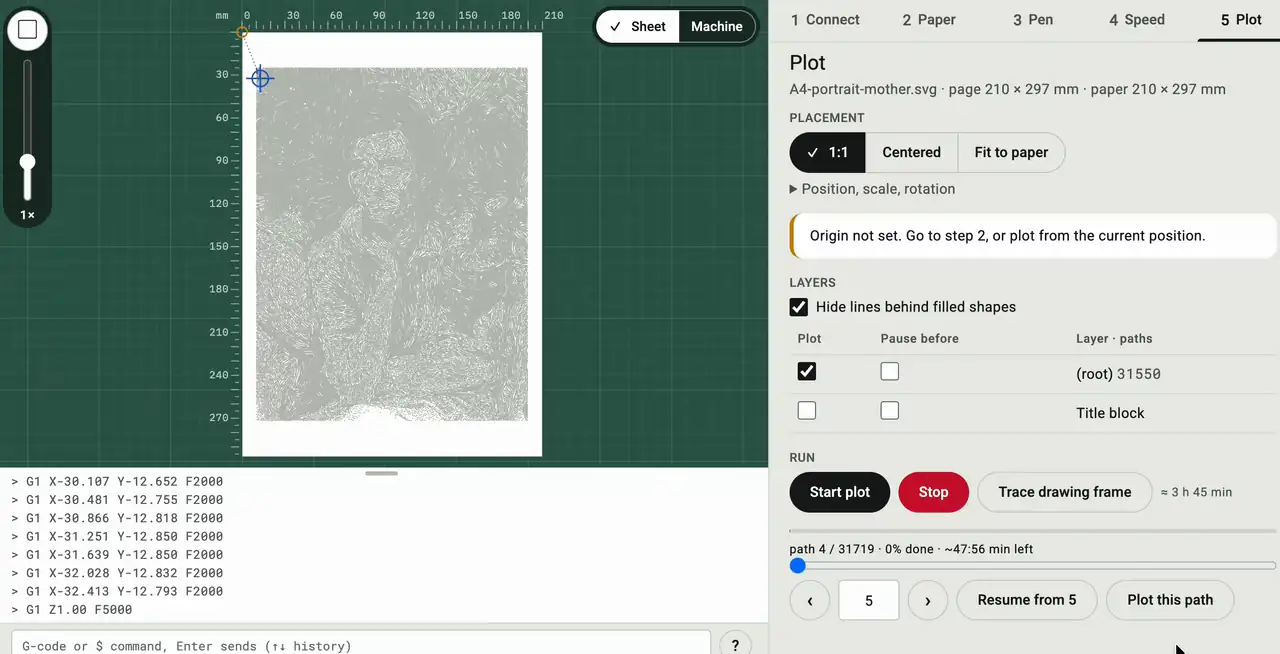The width and height of the screenshot is (1280, 654).
Task: Click the blue crosshair pen position marker
Action: [x=260, y=78]
